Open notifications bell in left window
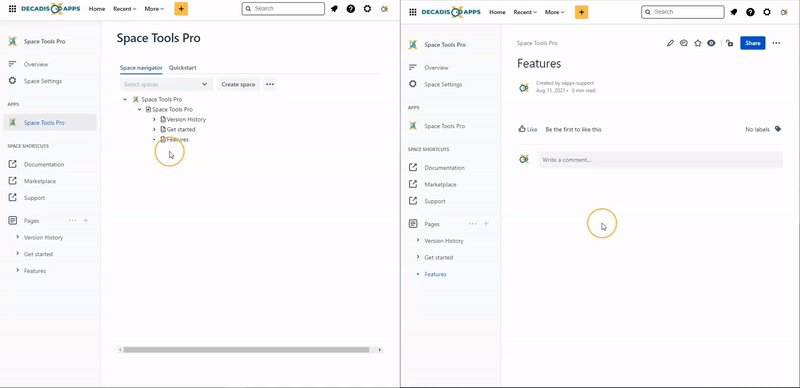800x388 pixels. pos(334,9)
